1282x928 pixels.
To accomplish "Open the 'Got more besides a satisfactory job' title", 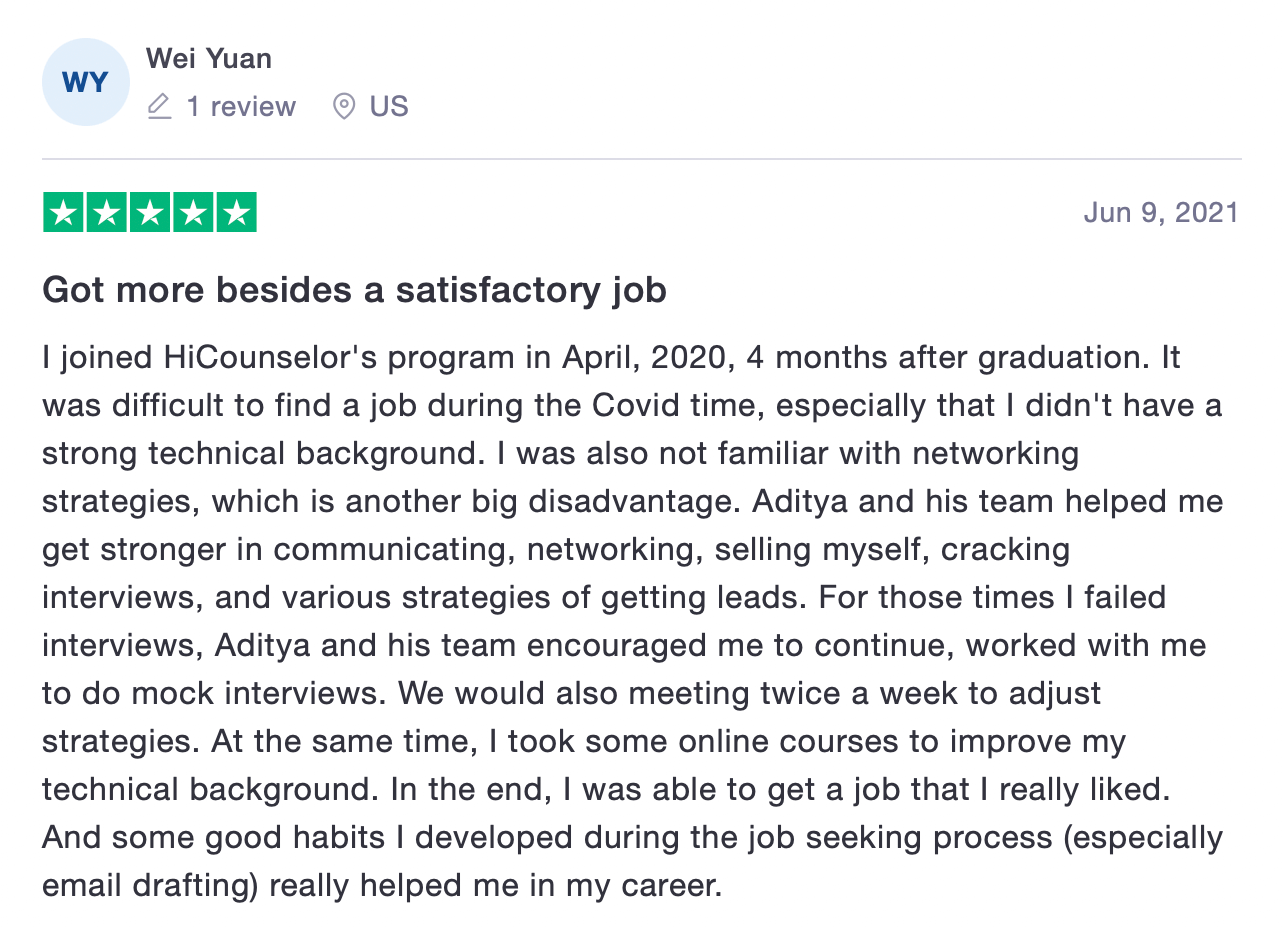I will point(354,290).
